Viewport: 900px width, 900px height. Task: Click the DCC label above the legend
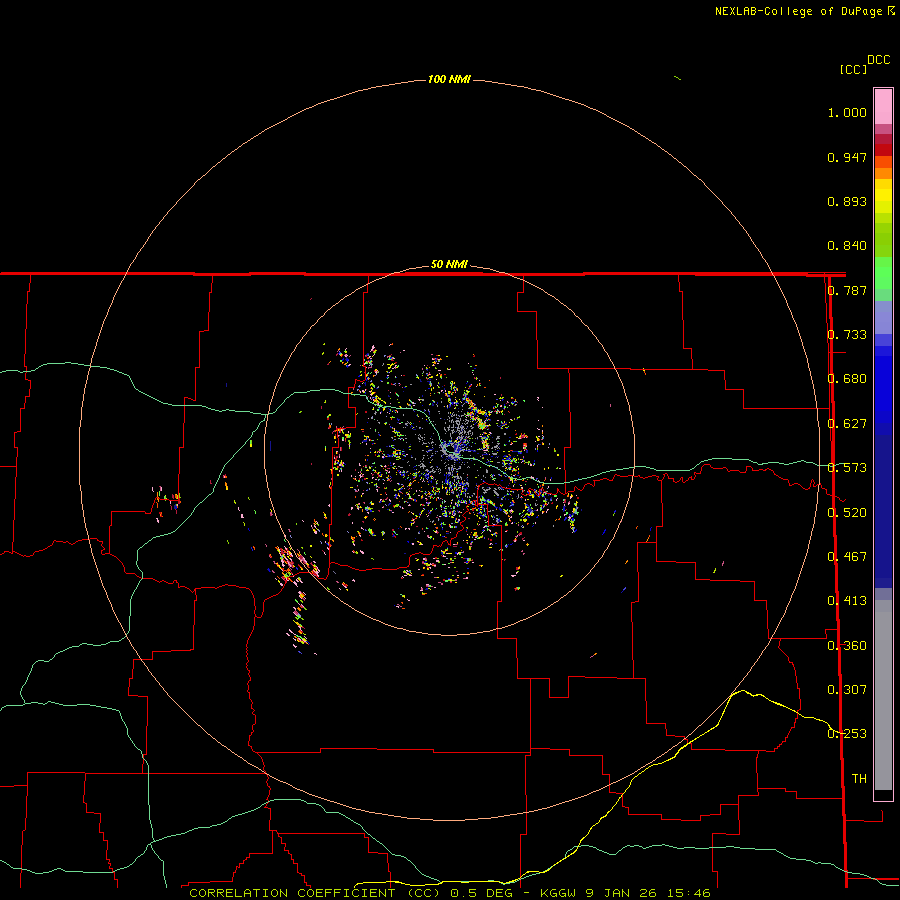(879, 60)
